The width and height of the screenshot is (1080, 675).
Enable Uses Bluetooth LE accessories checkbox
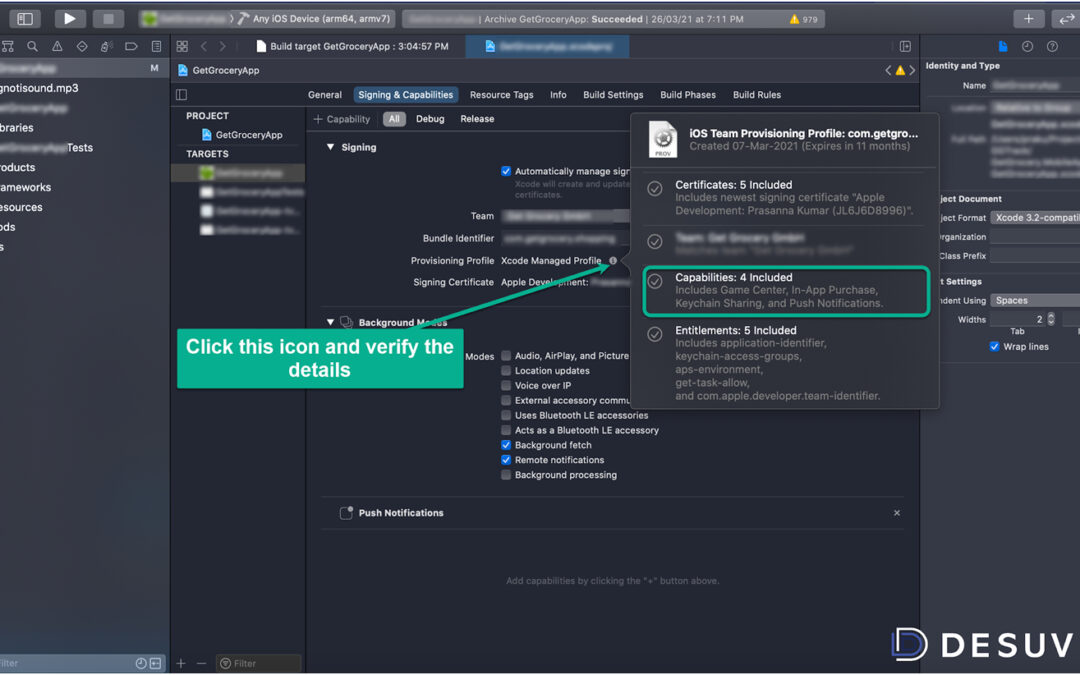(x=506, y=415)
